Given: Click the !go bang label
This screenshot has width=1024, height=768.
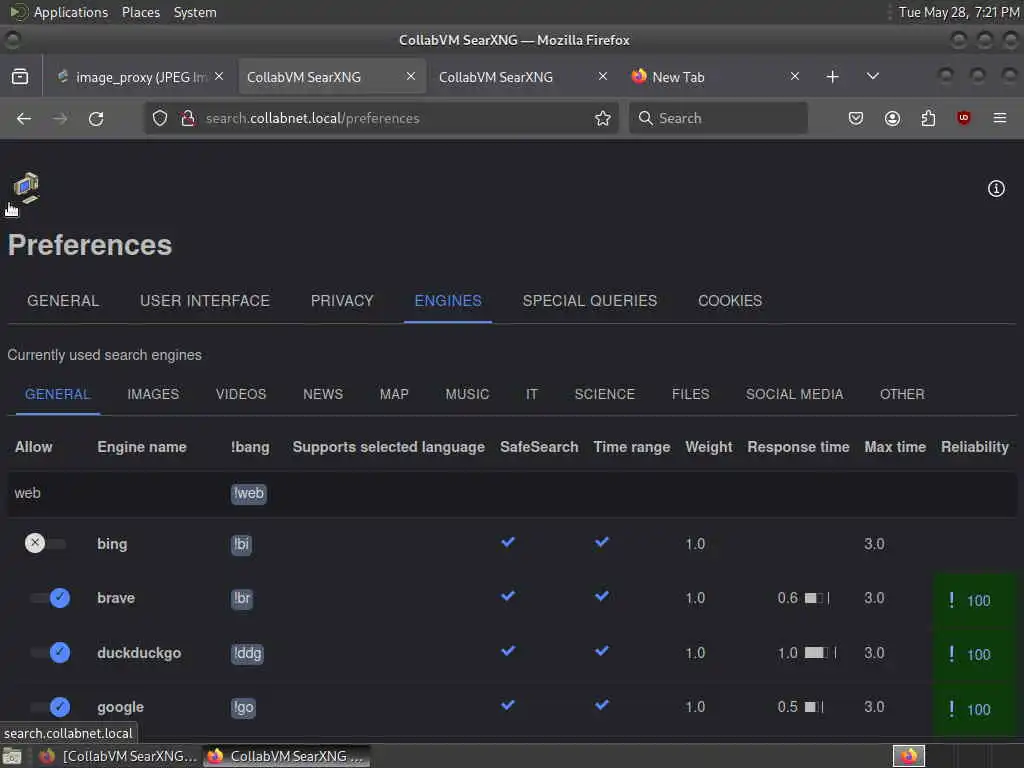Looking at the screenshot, I should tap(243, 707).
